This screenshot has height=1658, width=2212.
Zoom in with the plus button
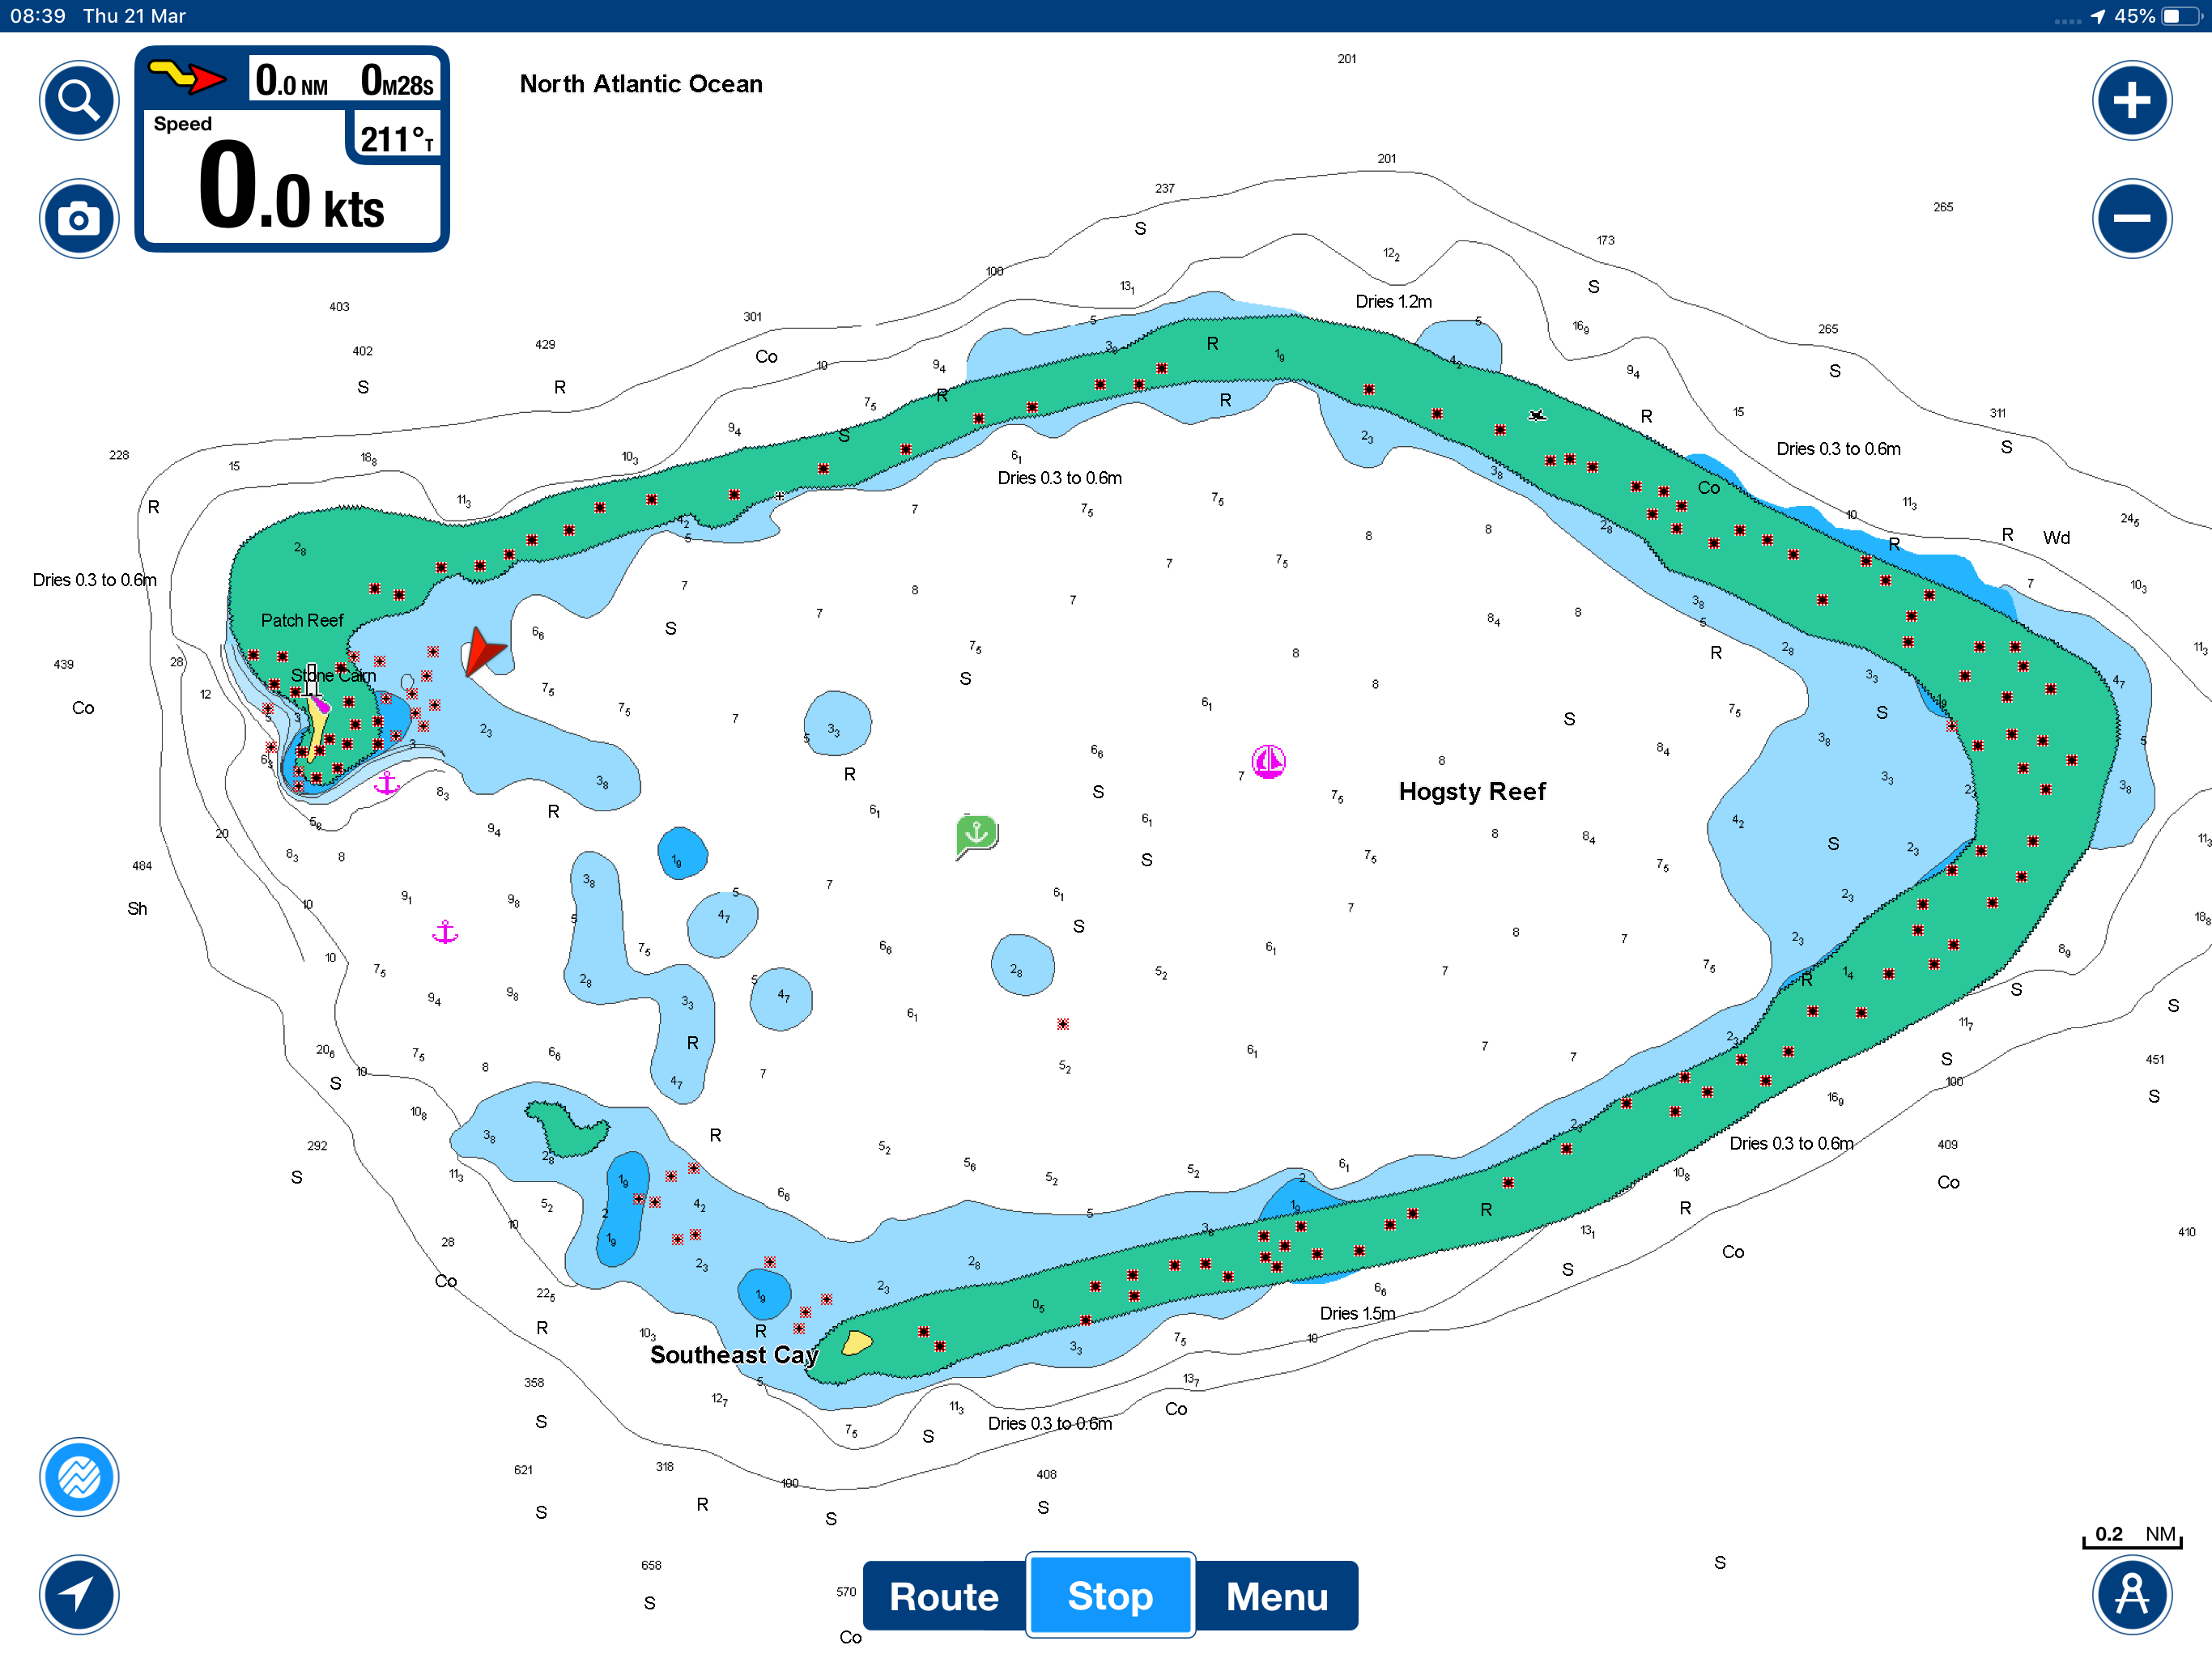click(x=2131, y=100)
